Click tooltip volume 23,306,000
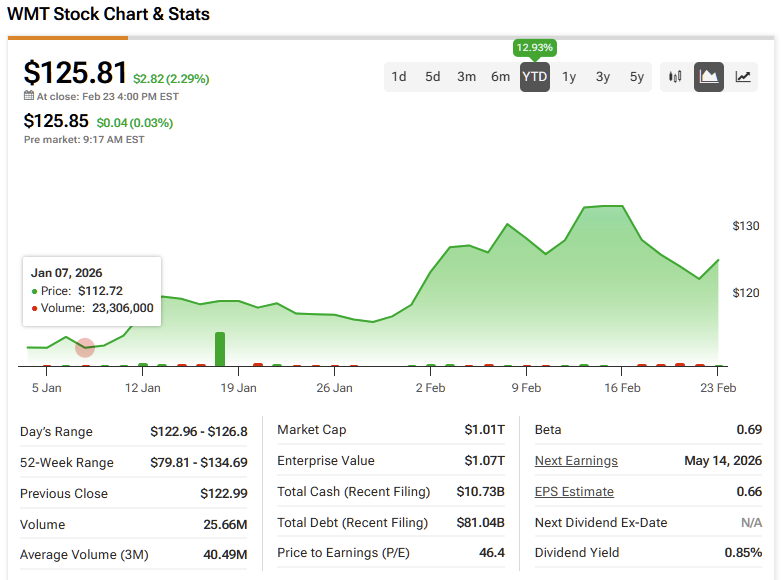The width and height of the screenshot is (782, 580). coord(123,308)
